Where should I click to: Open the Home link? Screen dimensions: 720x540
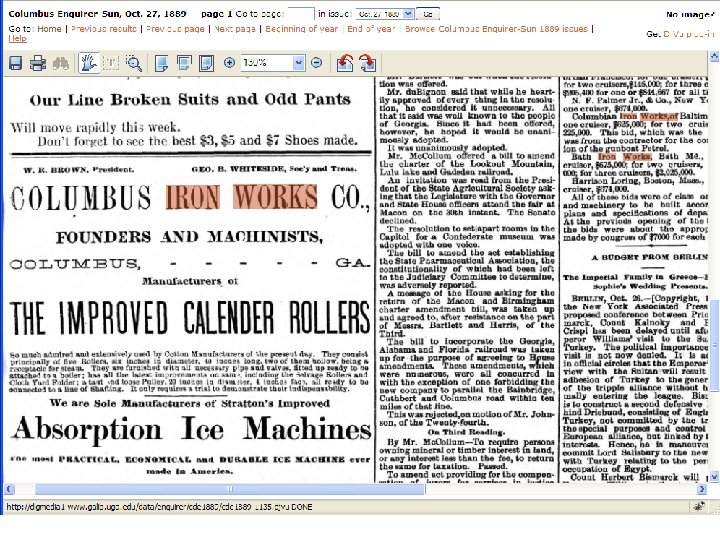(x=49, y=28)
